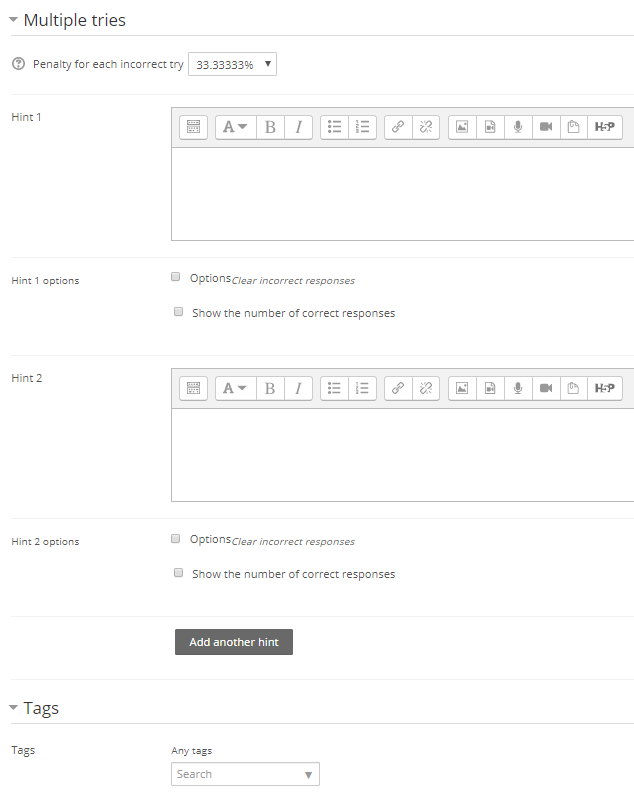Enable Clear incorrect responses for Hint 1
Screen dimensions: 634x797
click(176, 277)
